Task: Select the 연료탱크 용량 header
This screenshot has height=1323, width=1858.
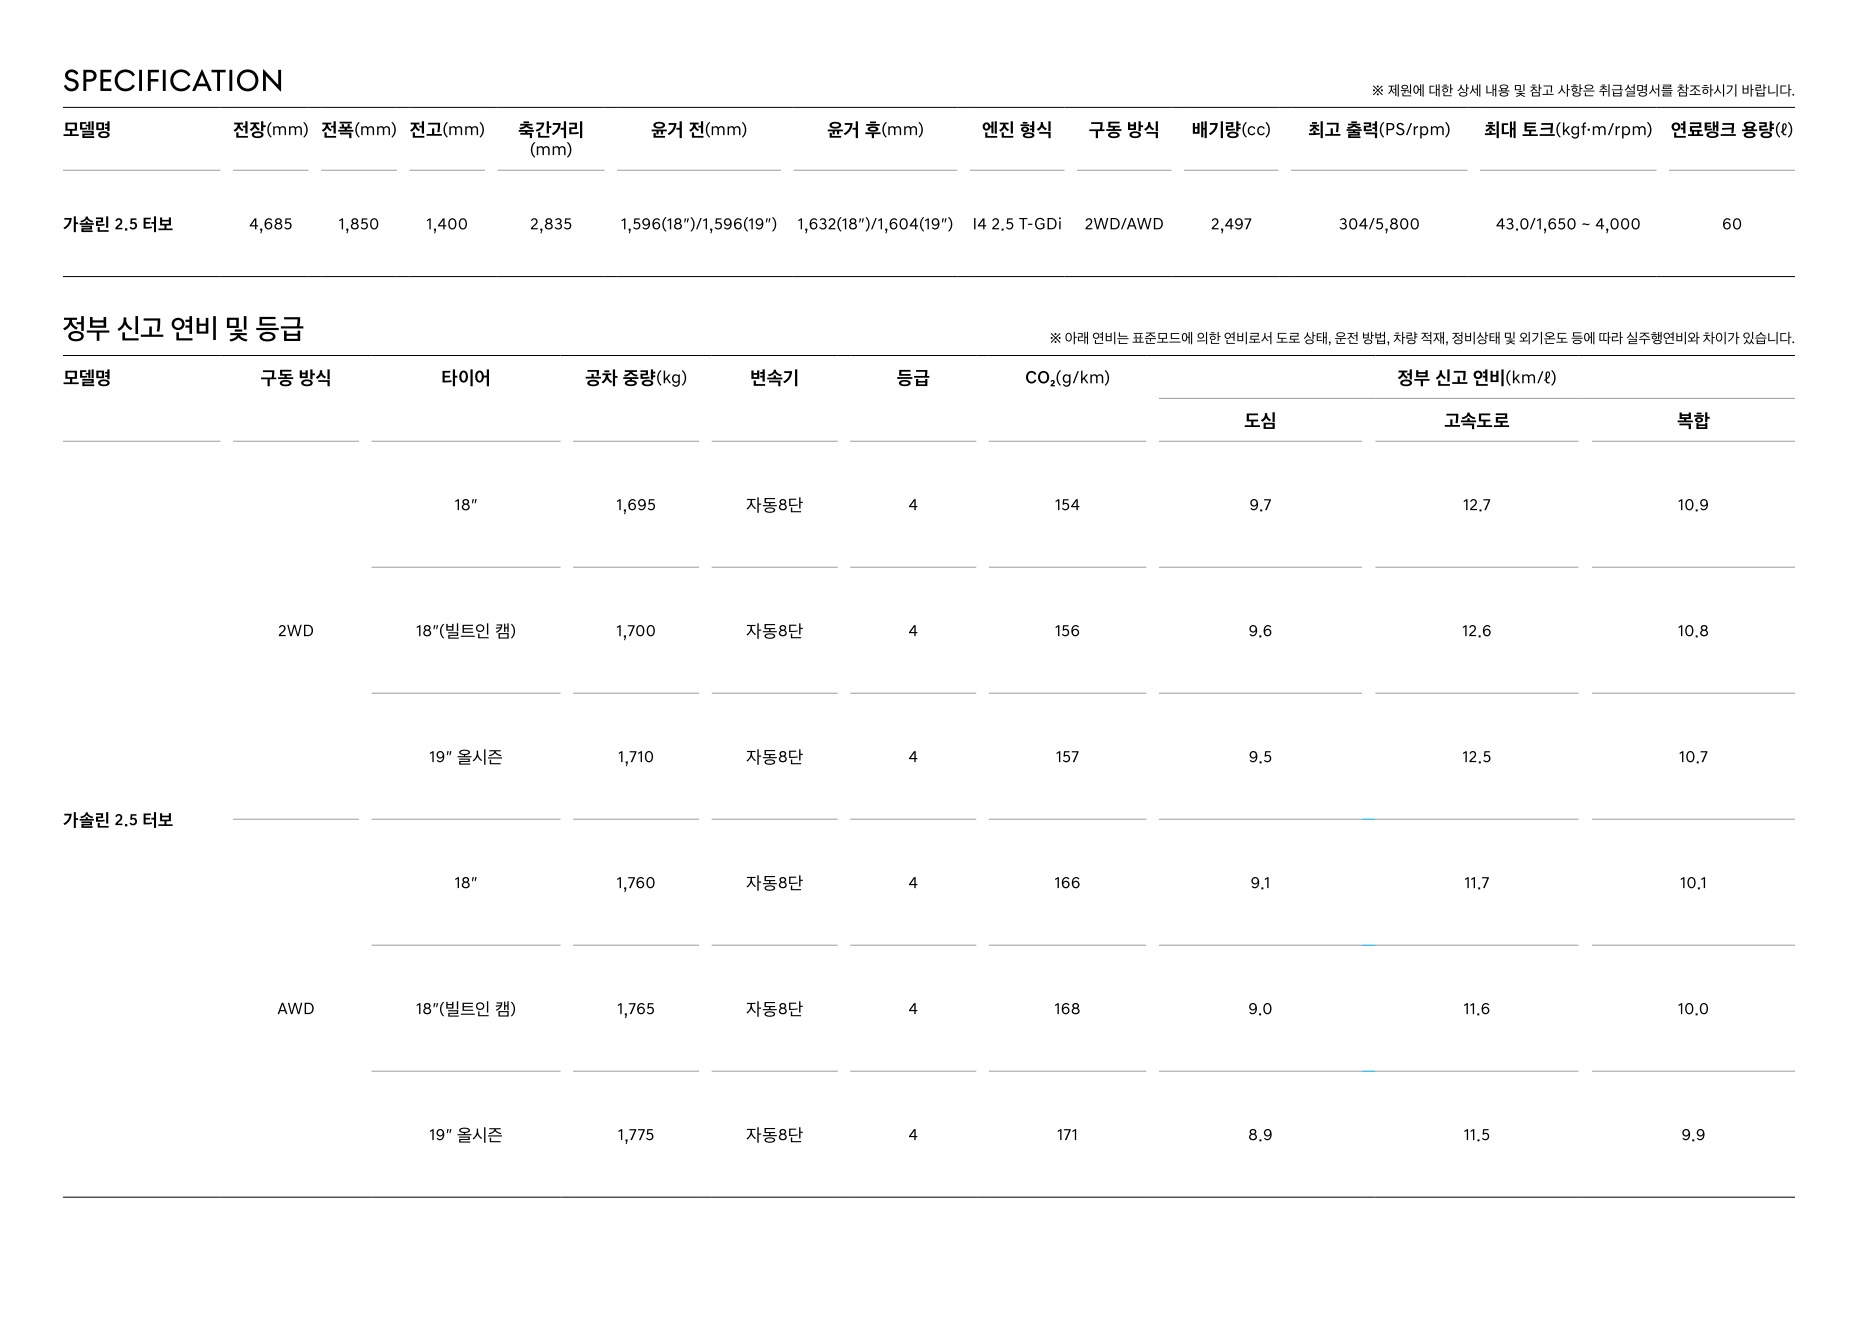Action: (x=1731, y=130)
